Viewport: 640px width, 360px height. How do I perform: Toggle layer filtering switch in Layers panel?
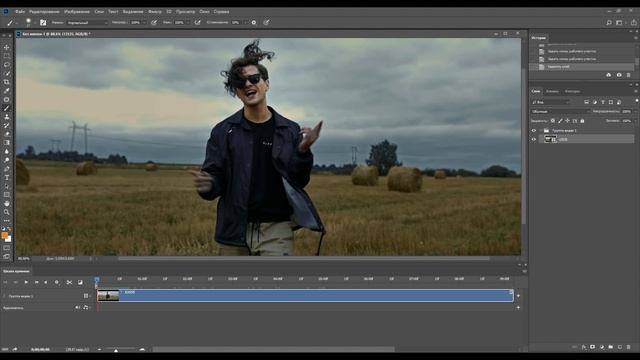636,101
